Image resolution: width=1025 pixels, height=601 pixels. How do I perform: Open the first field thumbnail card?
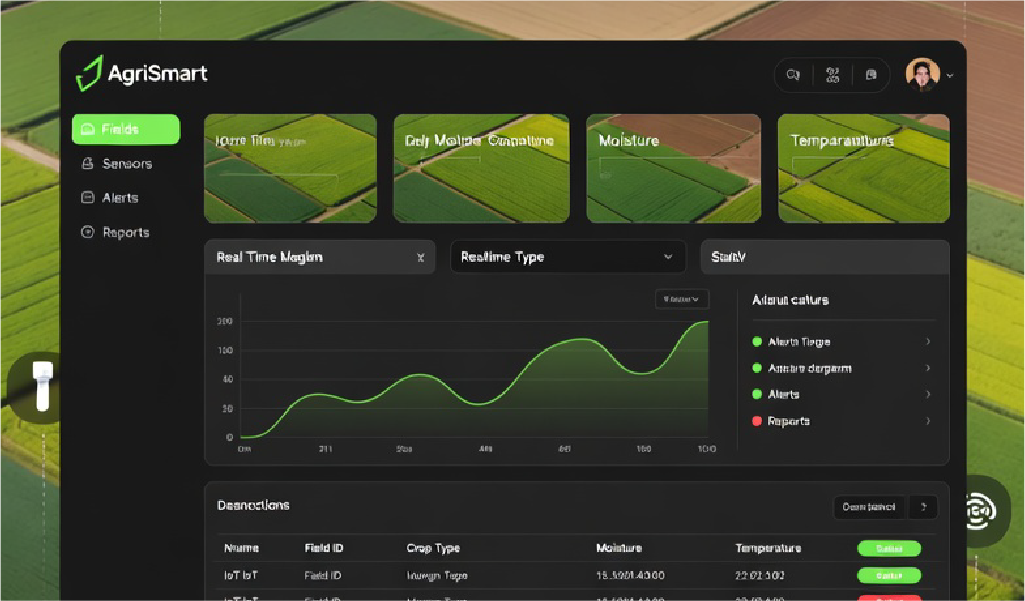coord(290,168)
